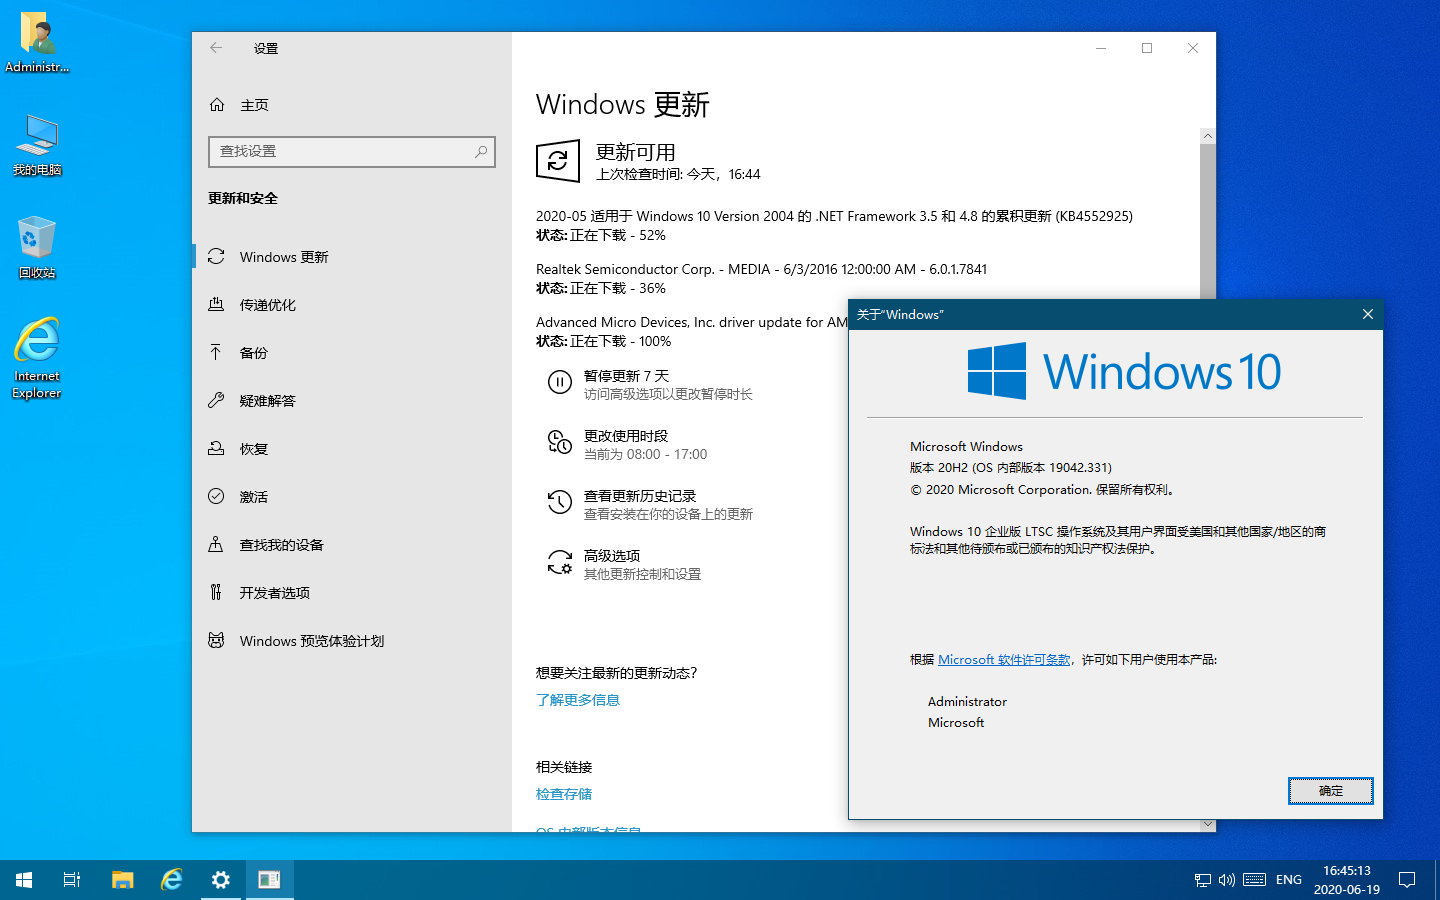Viewport: 1440px width, 900px height.
Task: Click the update refresh status icon
Action: 558,161
